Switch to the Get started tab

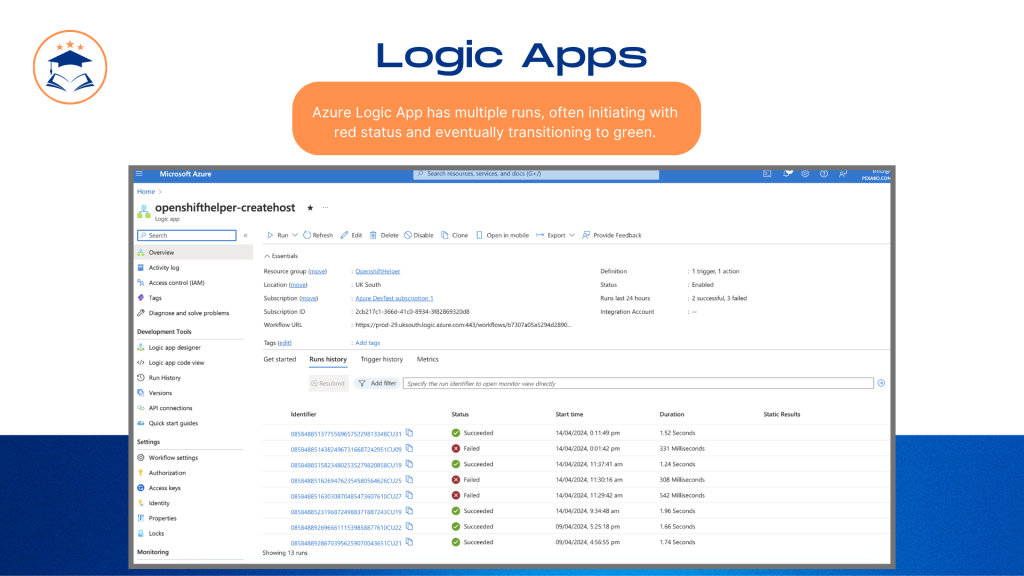click(280, 359)
